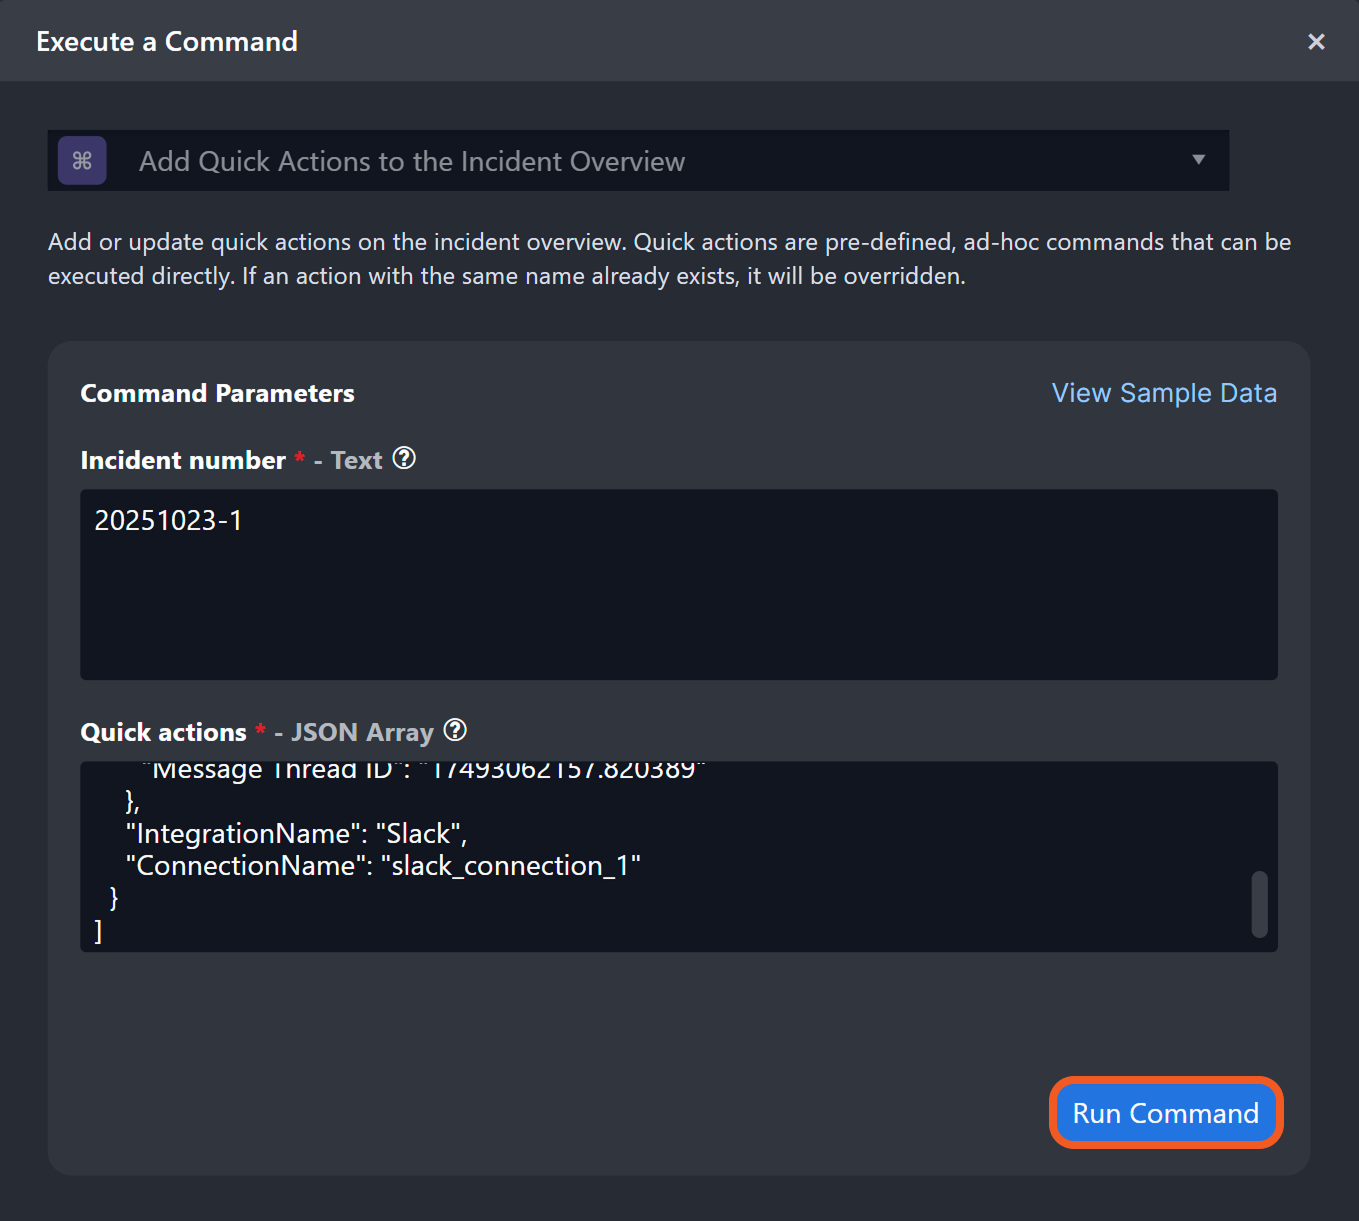This screenshot has width=1359, height=1221.
Task: Click the 20251023-1 incident number value
Action: [168, 521]
